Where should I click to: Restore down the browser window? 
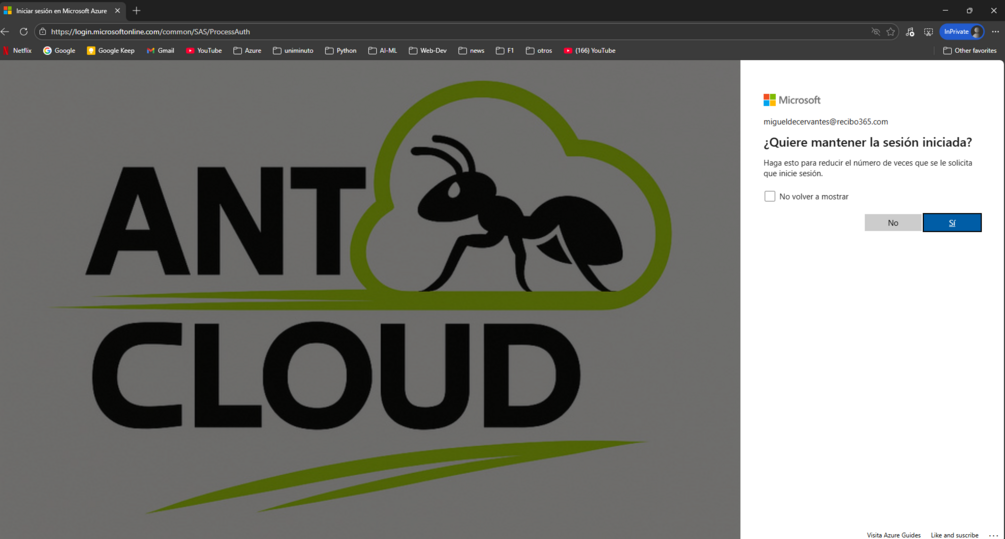coord(970,11)
